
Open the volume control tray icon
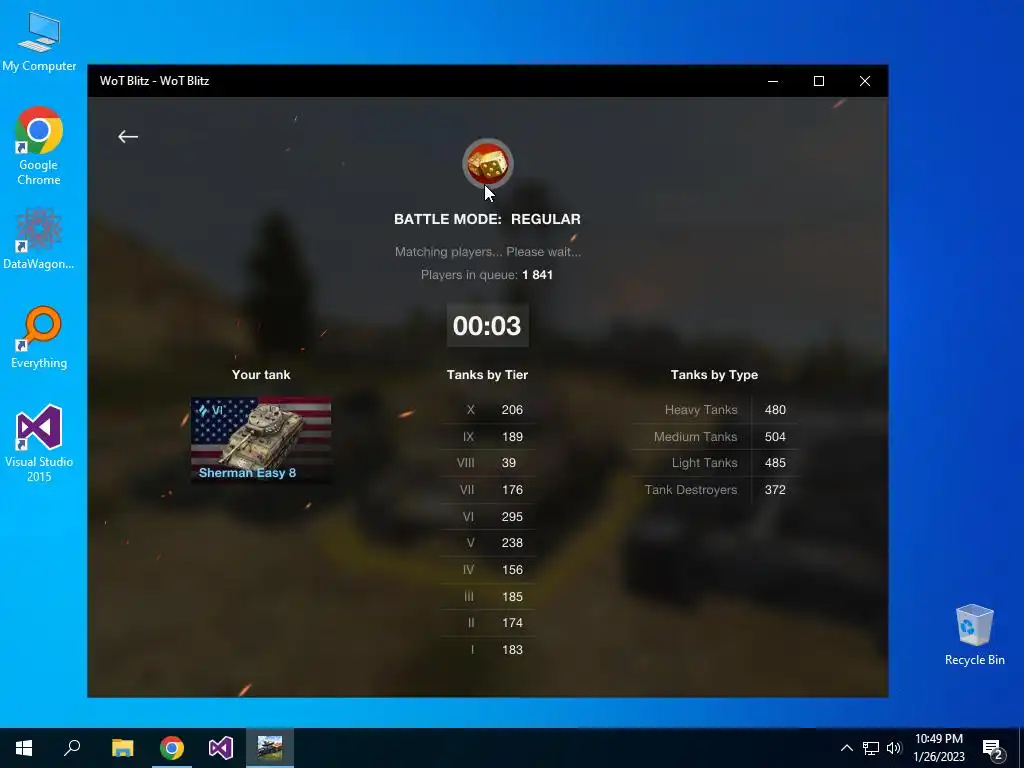coord(894,748)
